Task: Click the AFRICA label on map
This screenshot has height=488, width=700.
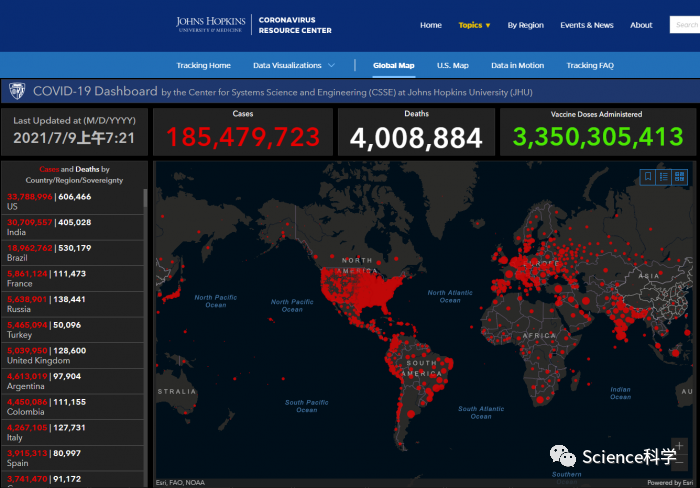Action: click(539, 335)
